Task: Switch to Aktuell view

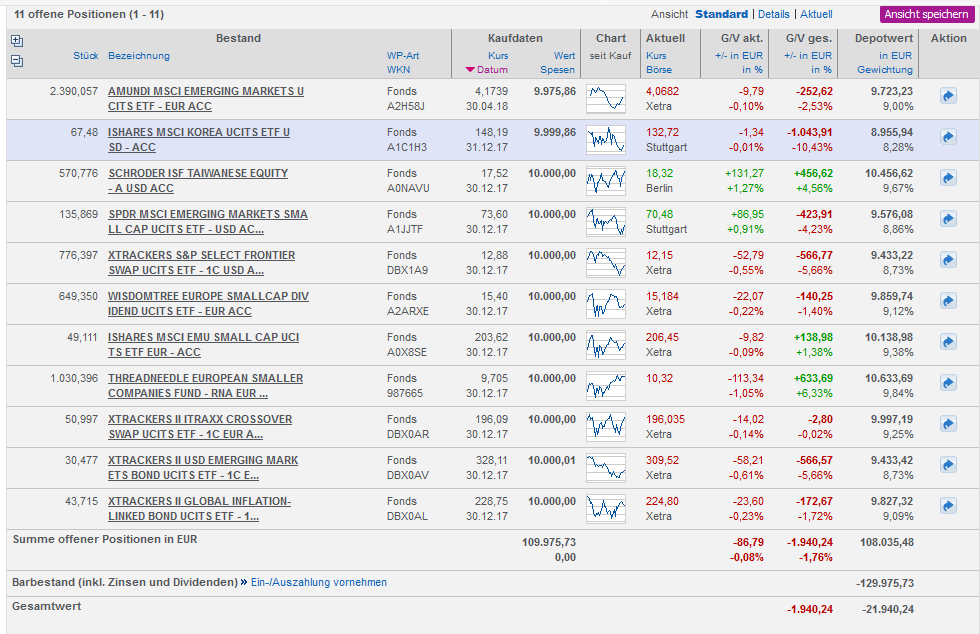Action: pos(816,14)
